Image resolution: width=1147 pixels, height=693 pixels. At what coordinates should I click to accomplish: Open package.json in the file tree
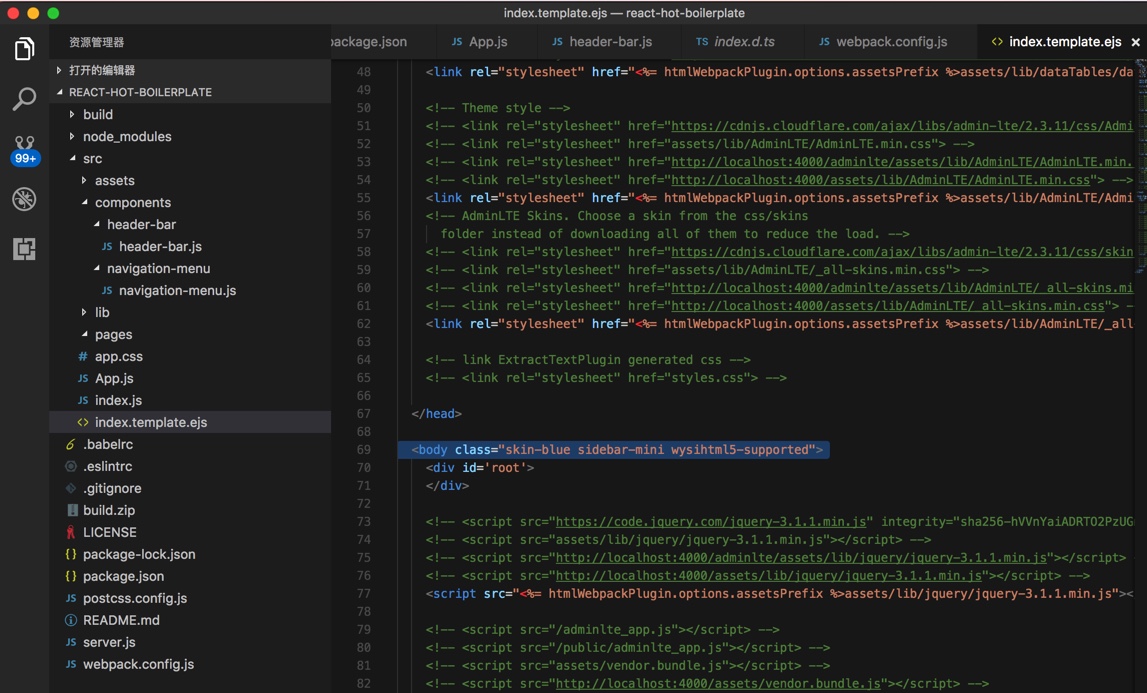(x=123, y=576)
